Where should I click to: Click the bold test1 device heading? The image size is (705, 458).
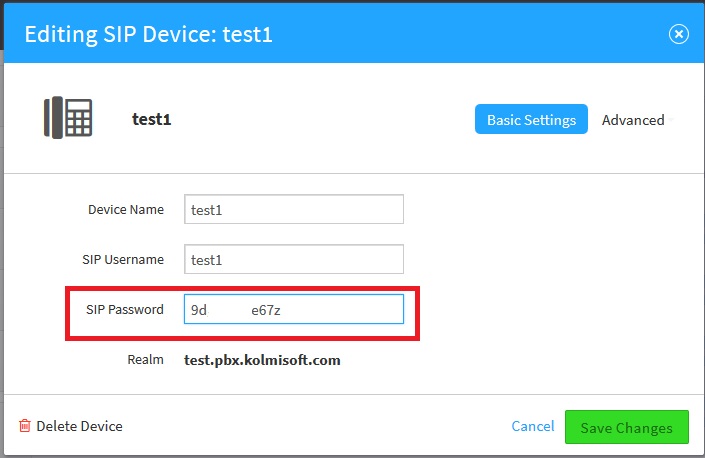pyautogui.click(x=153, y=119)
